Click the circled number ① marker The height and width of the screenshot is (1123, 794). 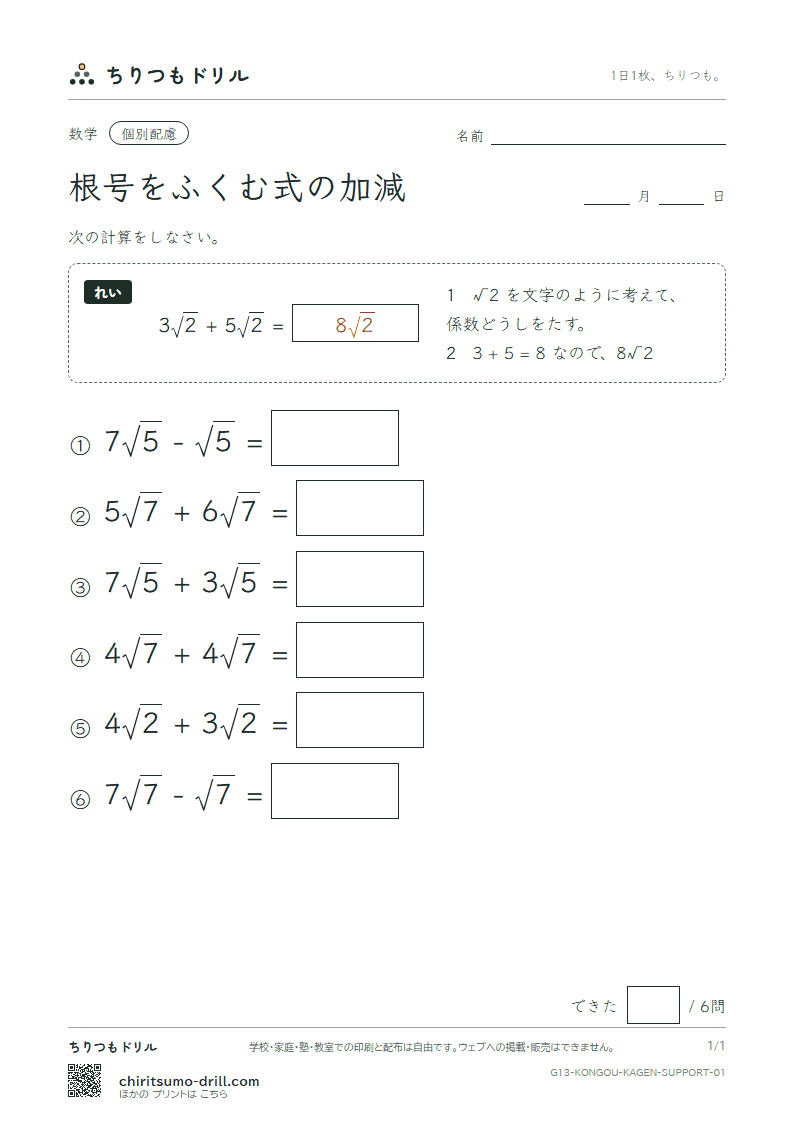80,446
